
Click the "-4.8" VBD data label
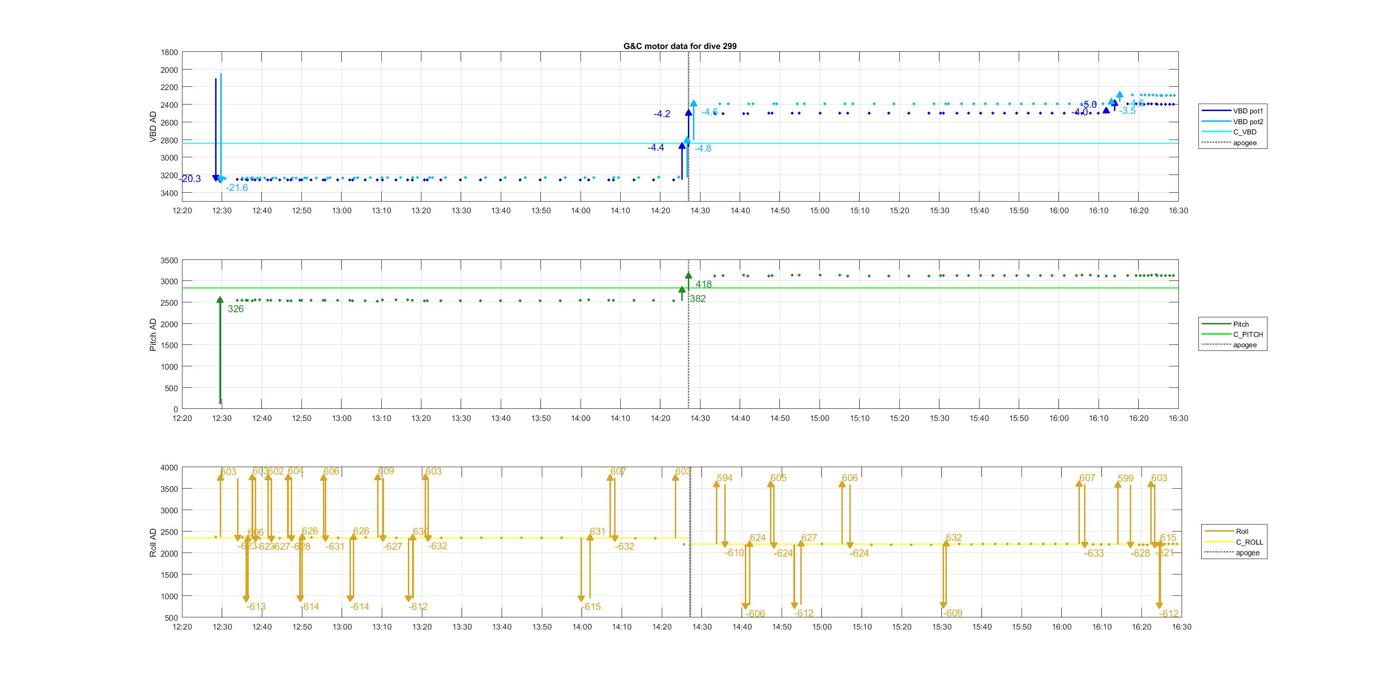click(x=703, y=149)
